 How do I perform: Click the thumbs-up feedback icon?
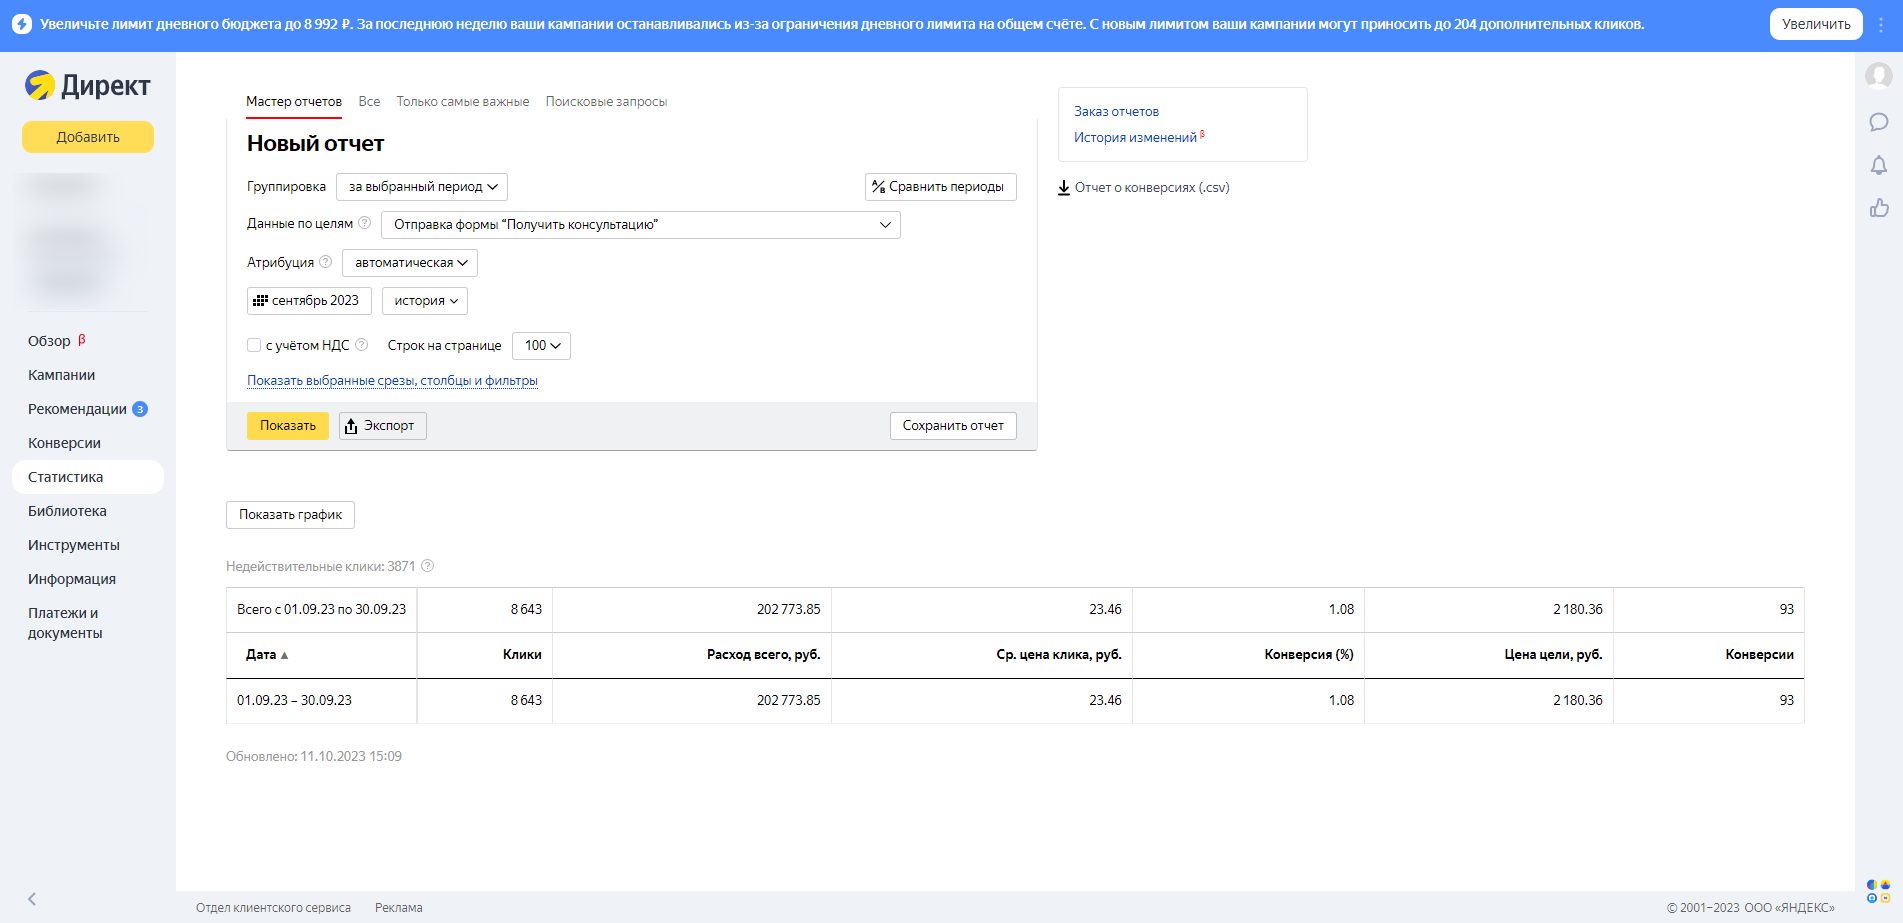(x=1878, y=208)
